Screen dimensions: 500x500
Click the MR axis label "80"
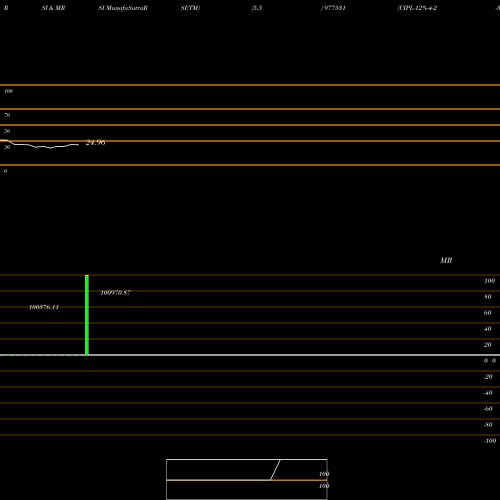pyautogui.click(x=488, y=297)
